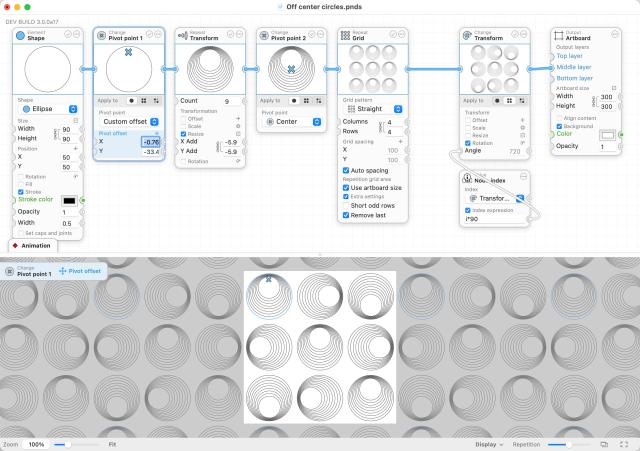Enable Set caps and joints checkbox
This screenshot has width=640, height=451.
coord(20,233)
